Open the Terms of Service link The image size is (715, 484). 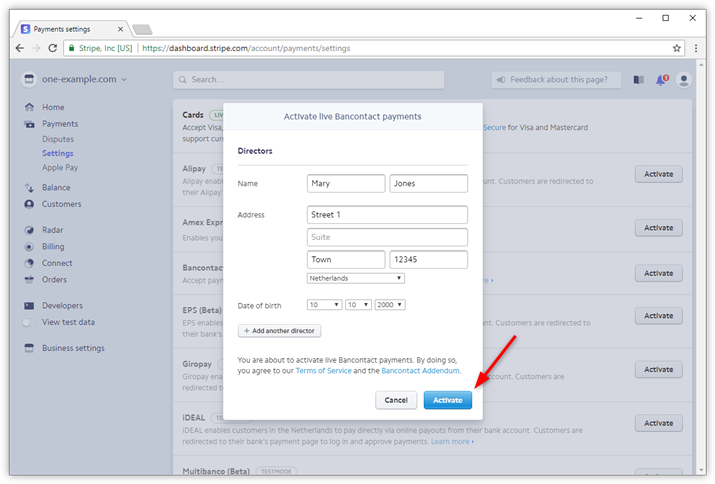[324, 371]
